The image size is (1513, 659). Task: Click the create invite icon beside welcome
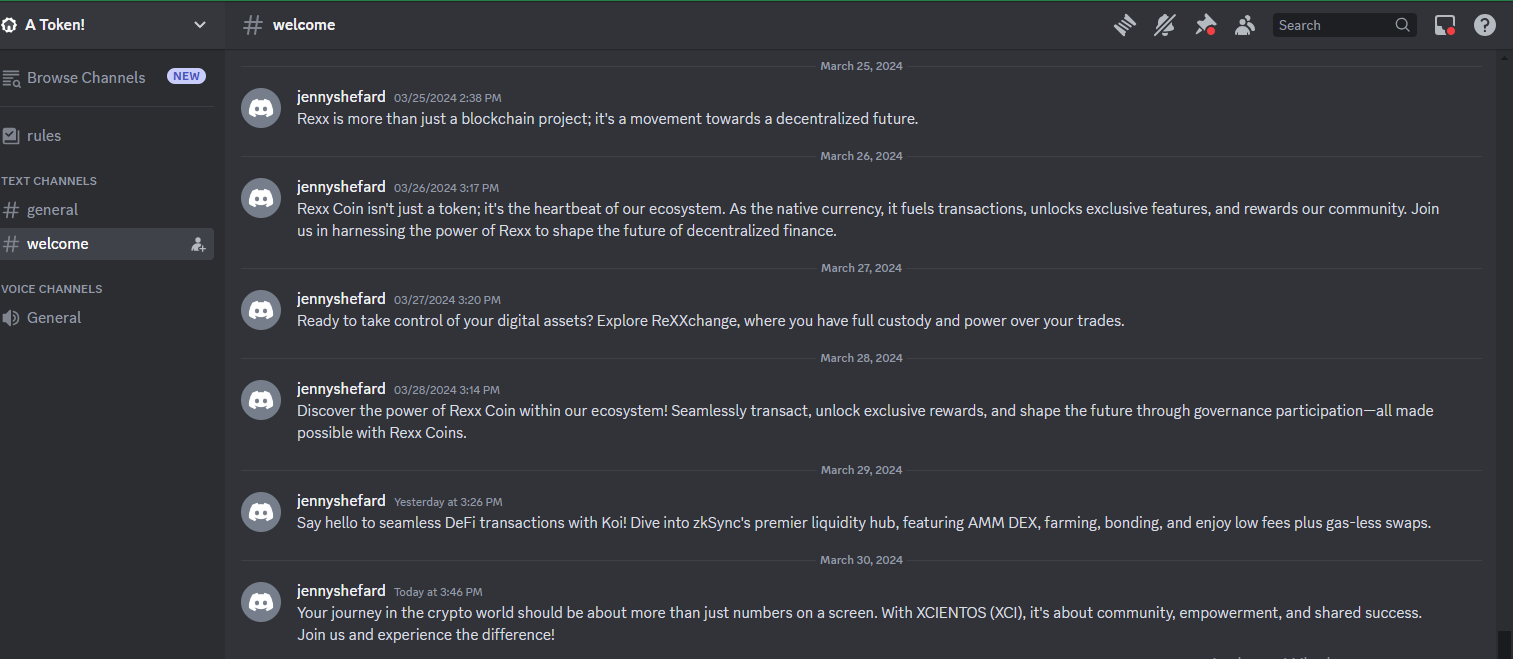coord(198,244)
